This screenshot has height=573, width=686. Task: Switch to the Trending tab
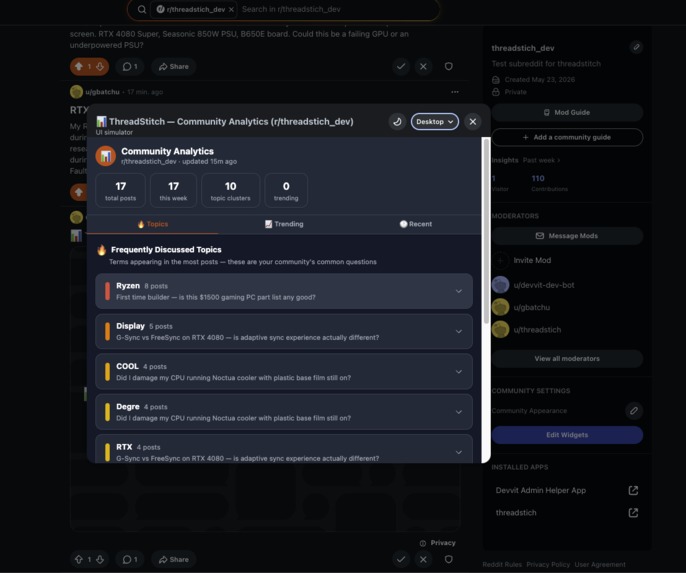(284, 224)
